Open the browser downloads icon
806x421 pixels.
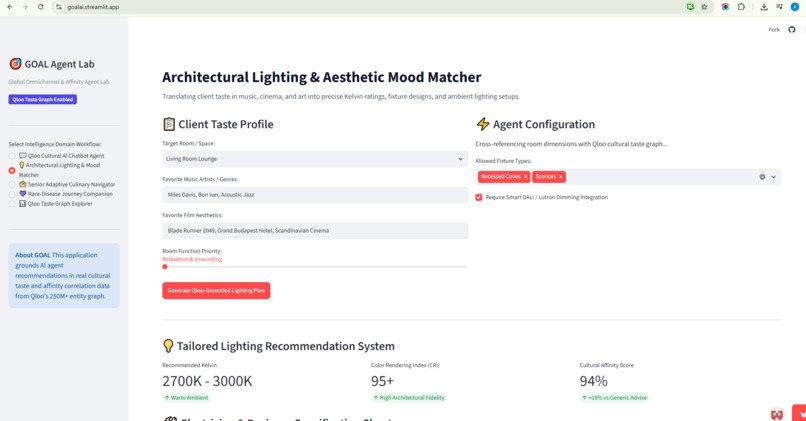point(764,7)
